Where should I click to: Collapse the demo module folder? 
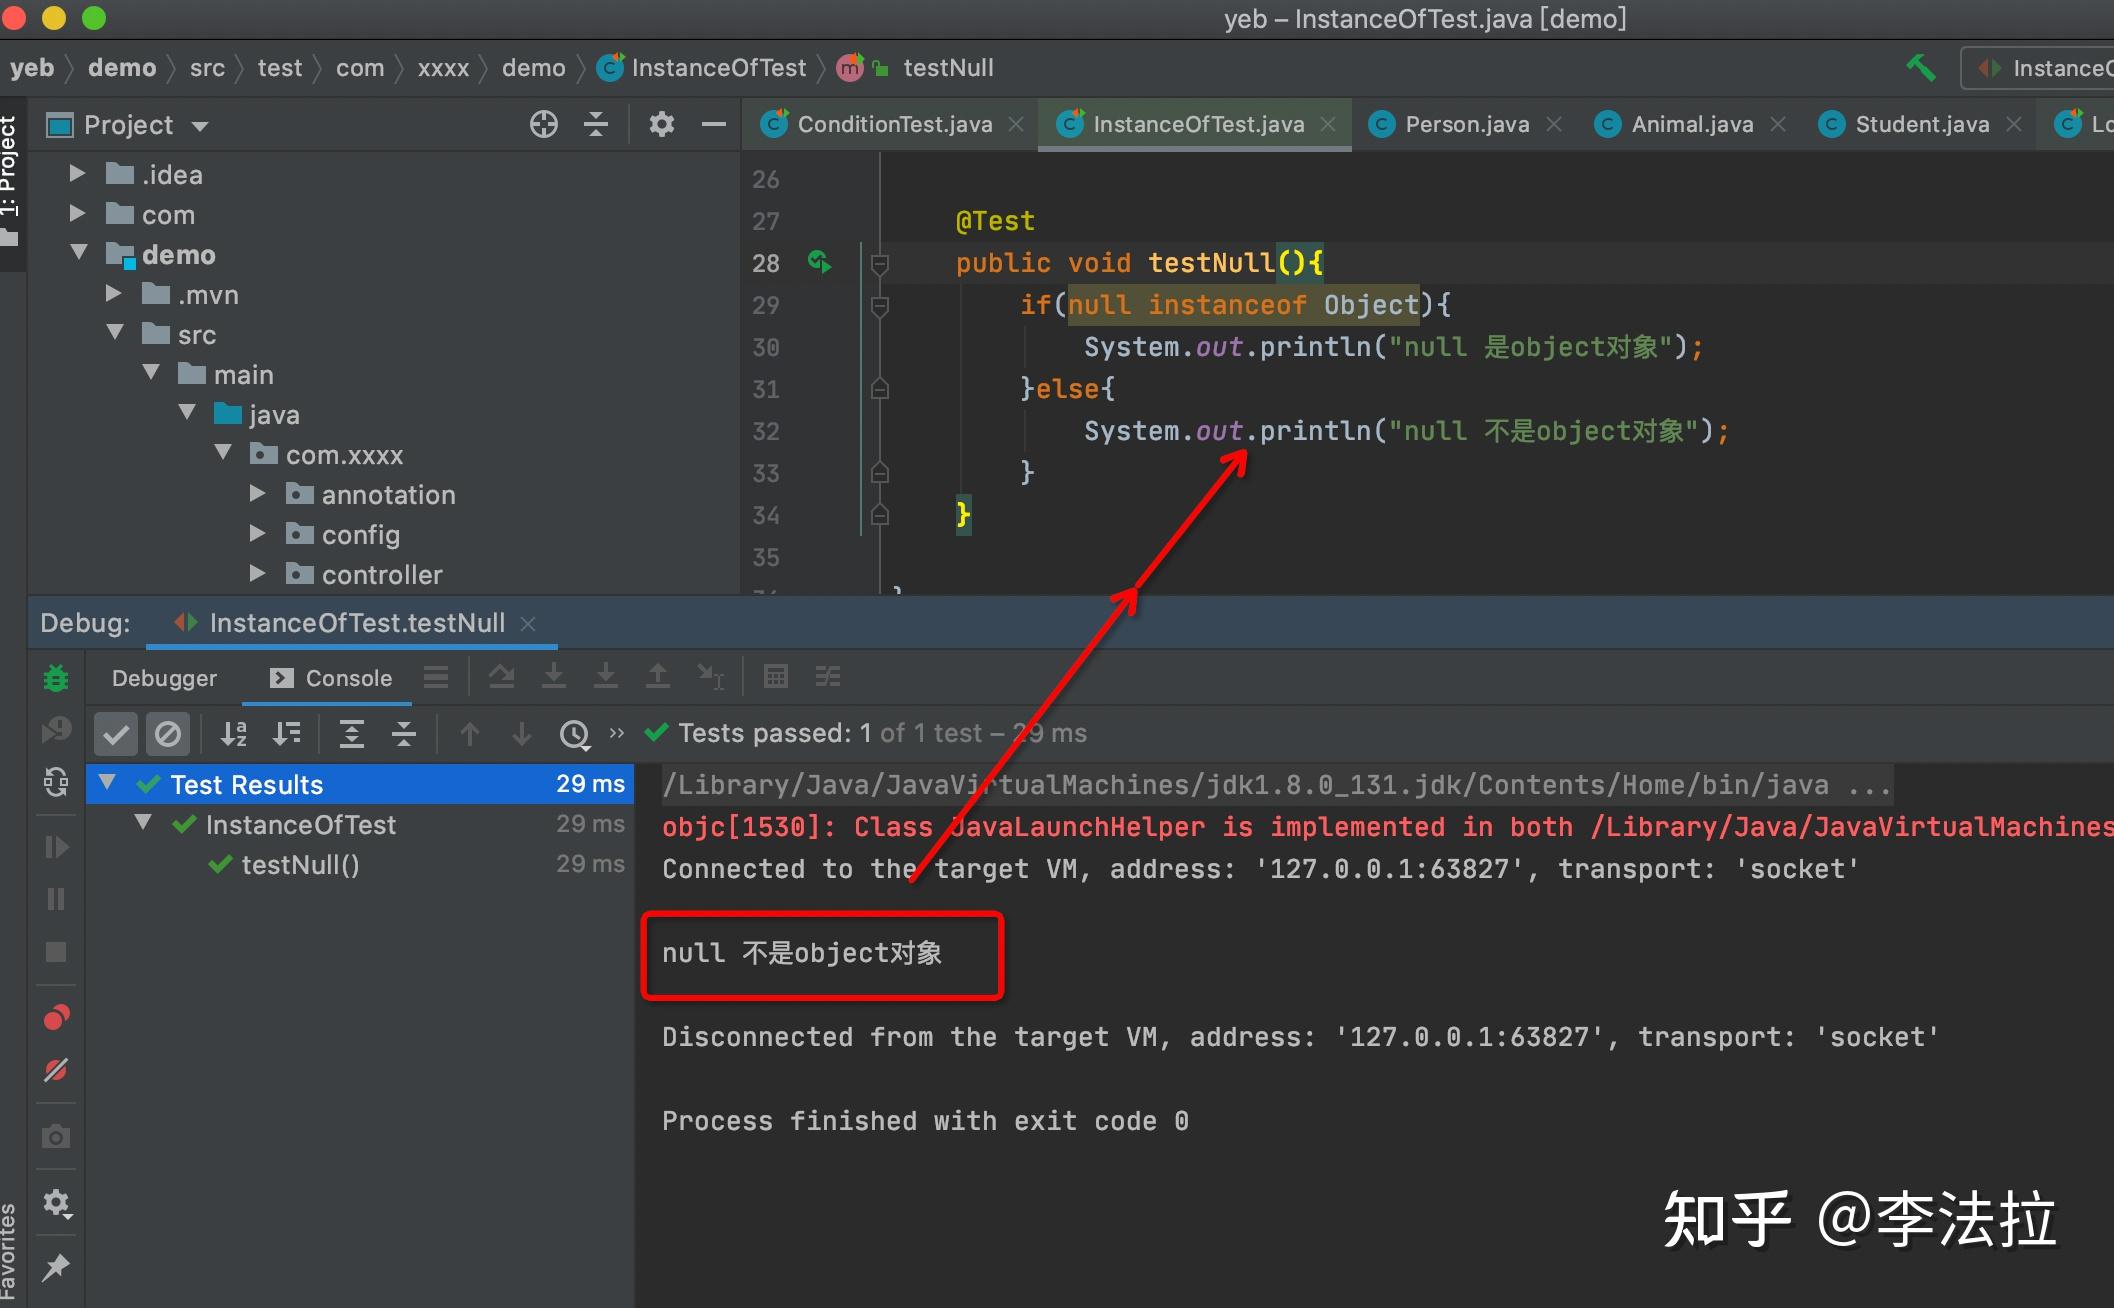click(79, 253)
